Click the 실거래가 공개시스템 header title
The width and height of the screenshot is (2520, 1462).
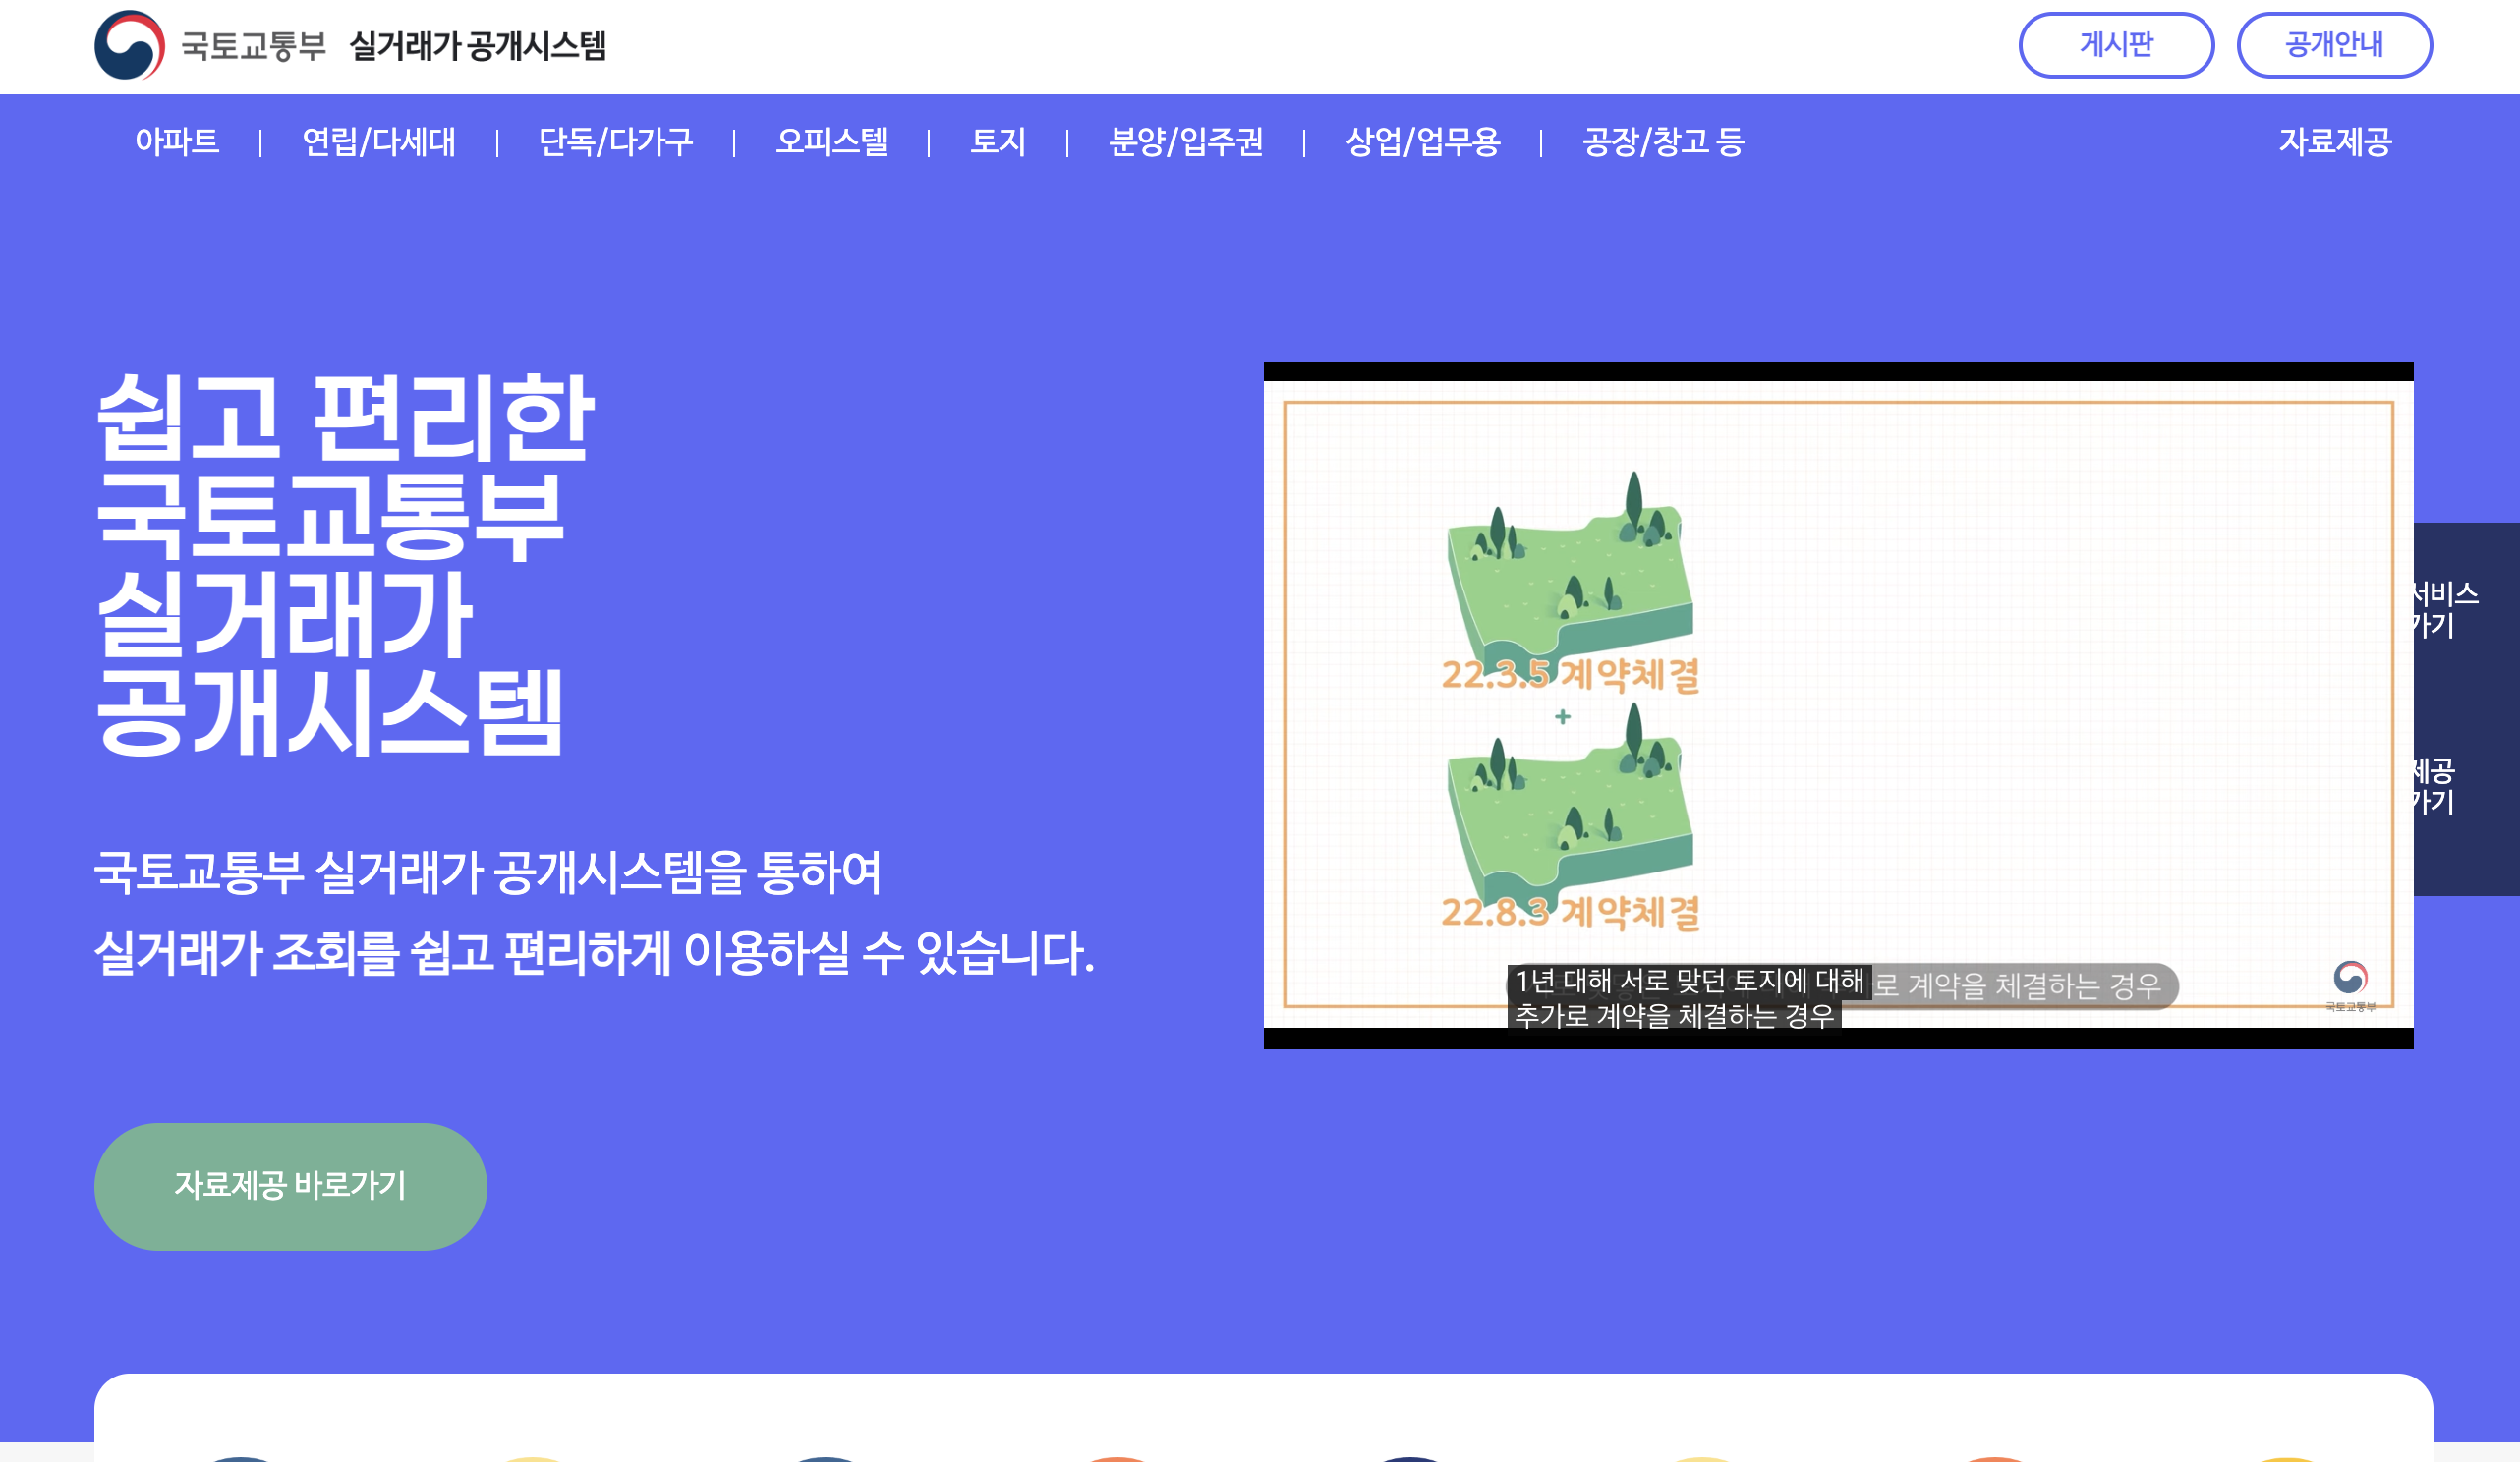478,46
